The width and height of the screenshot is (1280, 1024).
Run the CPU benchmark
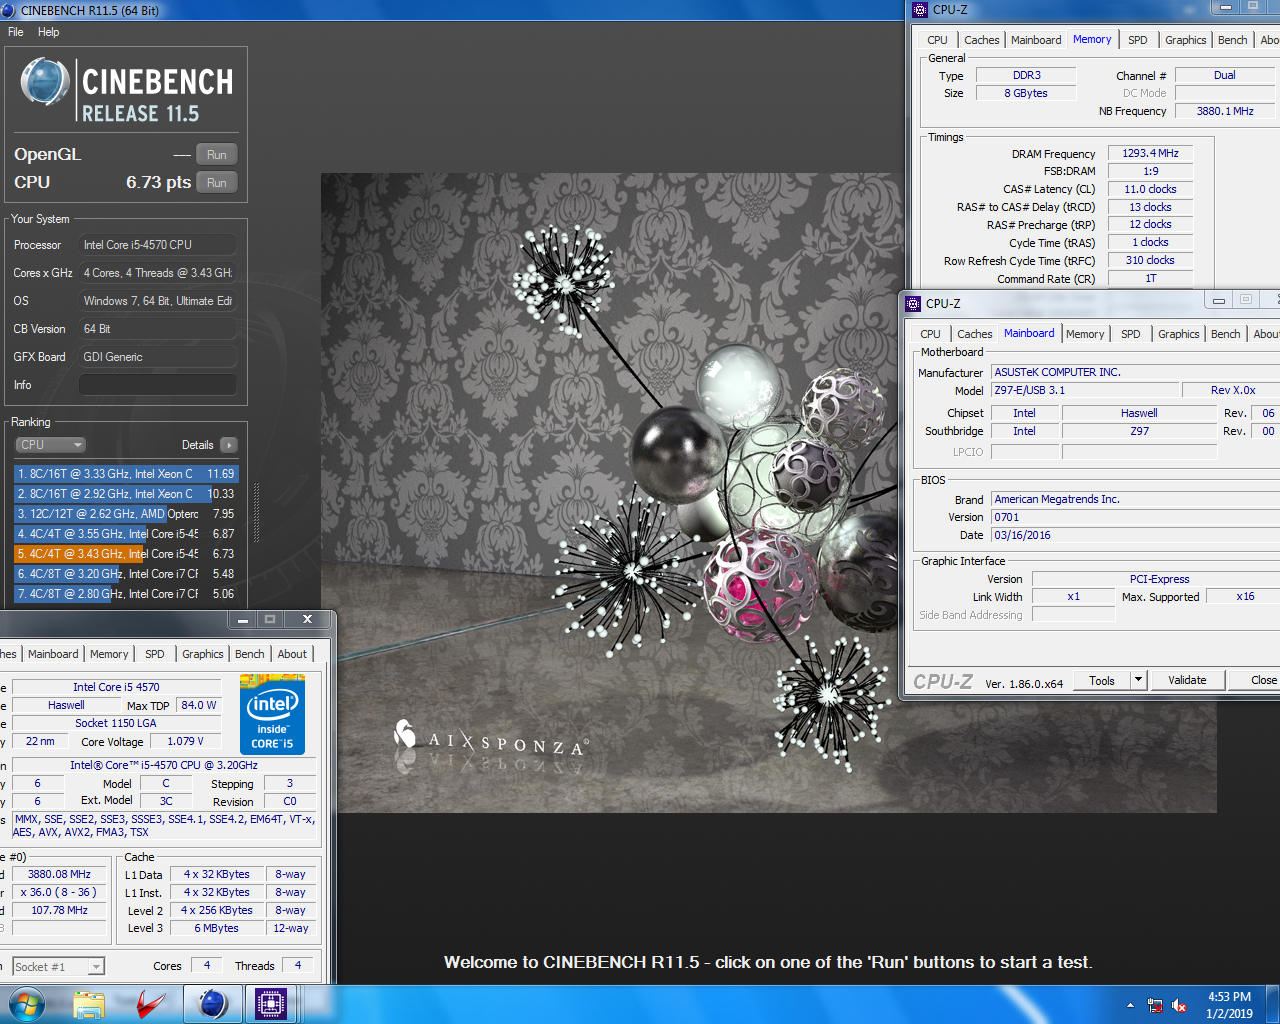click(217, 183)
